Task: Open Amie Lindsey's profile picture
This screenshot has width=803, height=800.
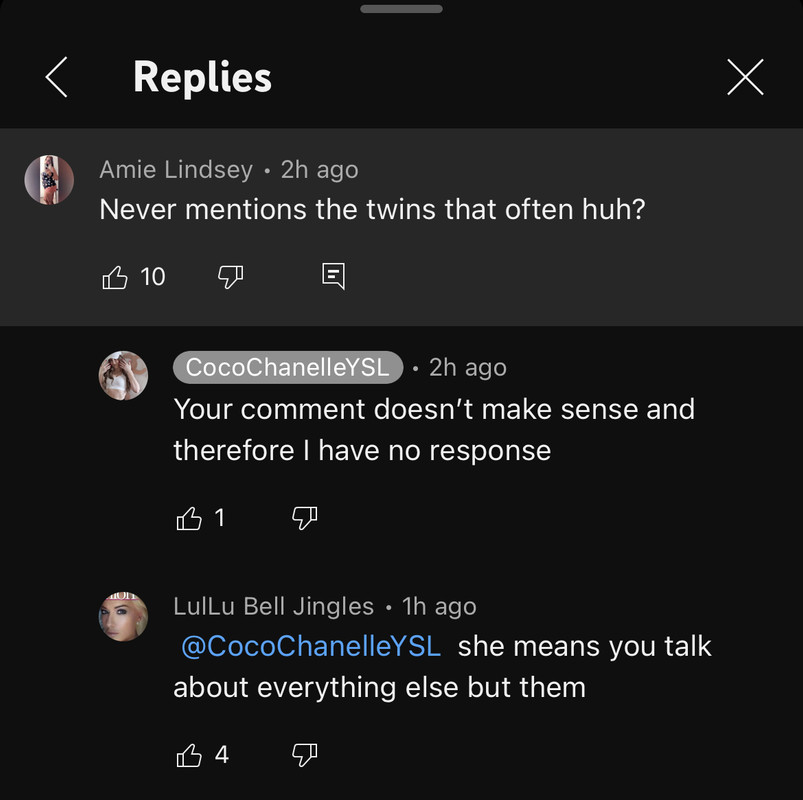Action: [x=49, y=180]
